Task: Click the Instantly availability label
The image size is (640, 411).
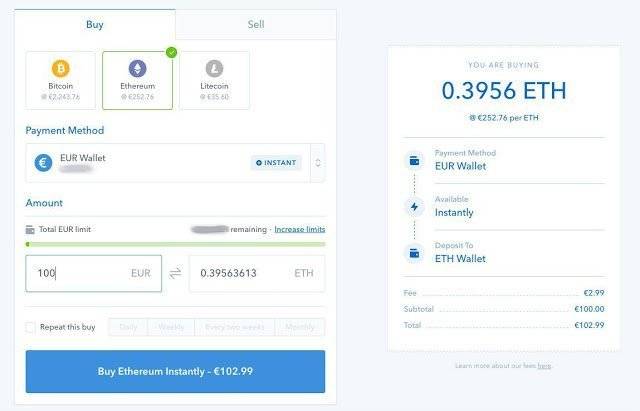Action: [454, 213]
